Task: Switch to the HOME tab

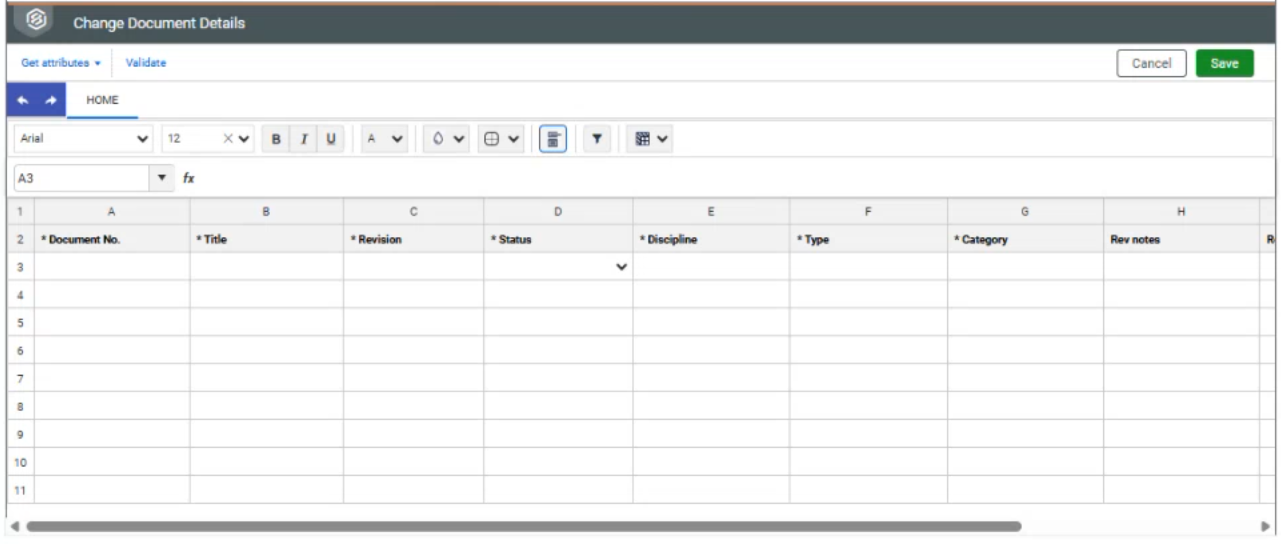Action: [102, 101]
